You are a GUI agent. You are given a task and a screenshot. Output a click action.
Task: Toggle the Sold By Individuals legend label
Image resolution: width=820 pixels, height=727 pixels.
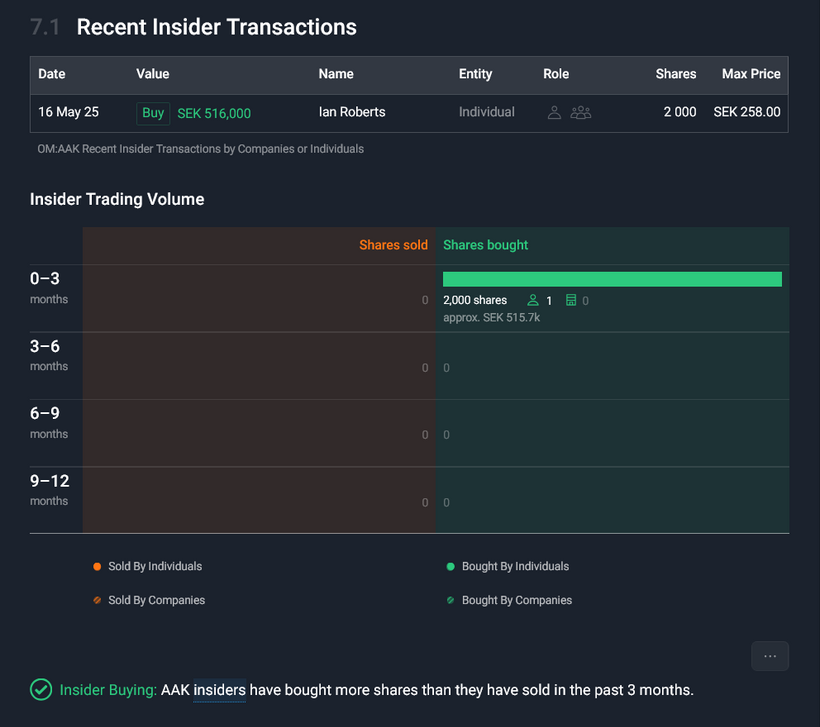coord(155,567)
